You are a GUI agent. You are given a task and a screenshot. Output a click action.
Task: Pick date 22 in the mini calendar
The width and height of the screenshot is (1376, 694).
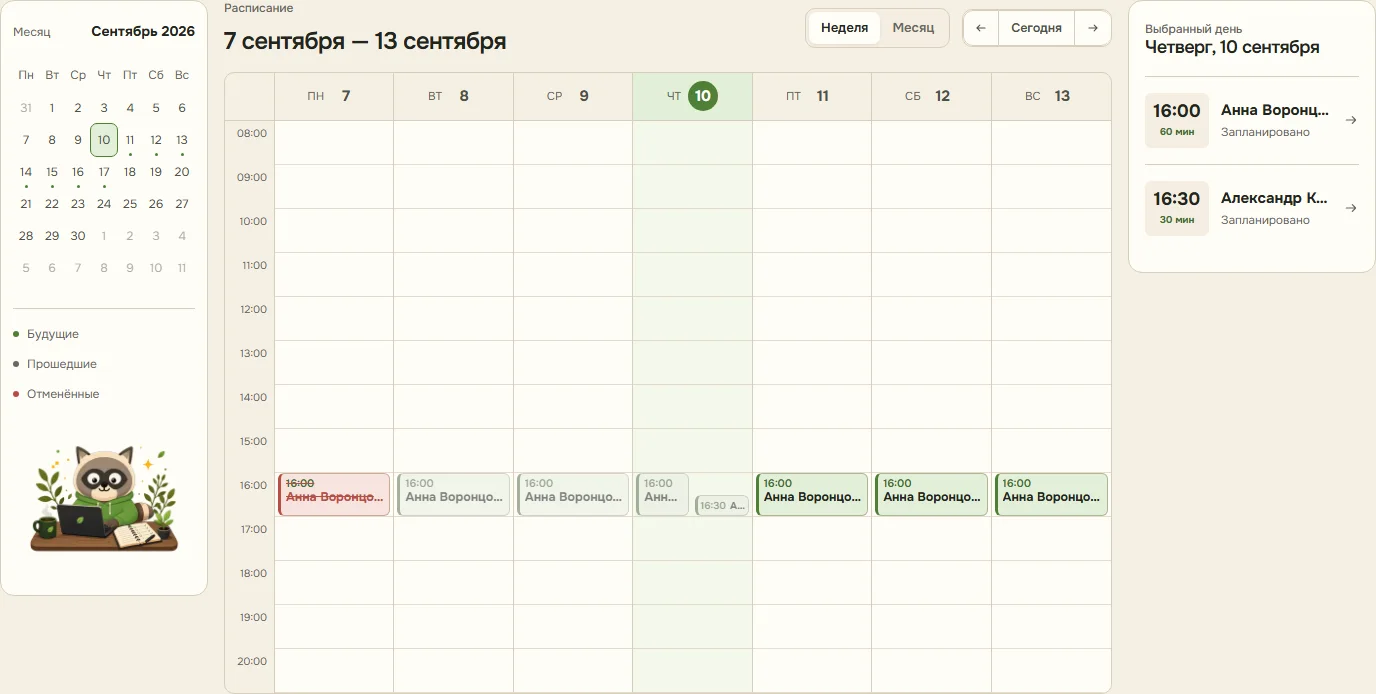(x=52, y=204)
